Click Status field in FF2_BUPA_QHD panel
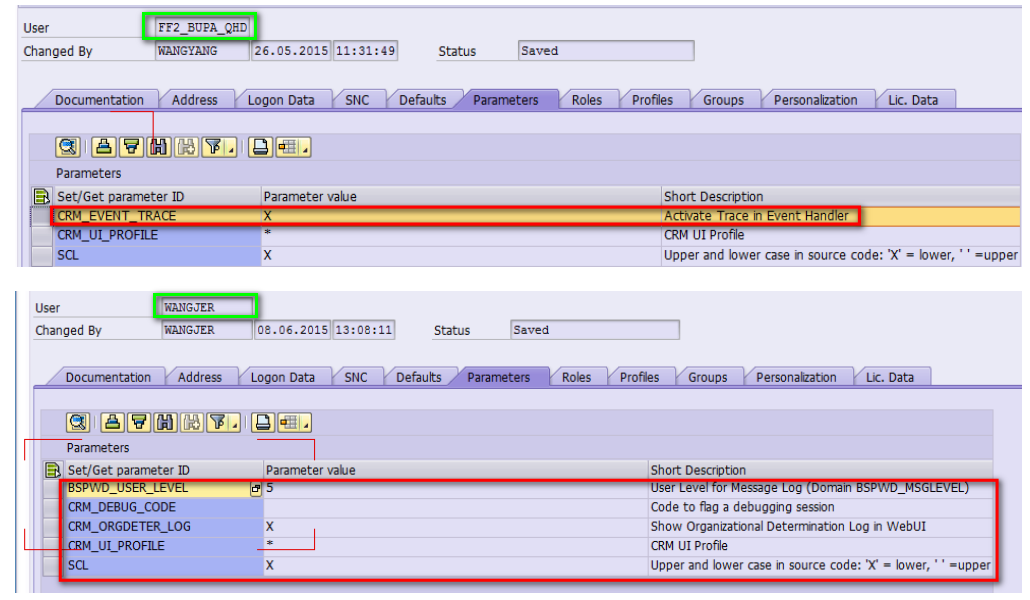 tap(606, 51)
